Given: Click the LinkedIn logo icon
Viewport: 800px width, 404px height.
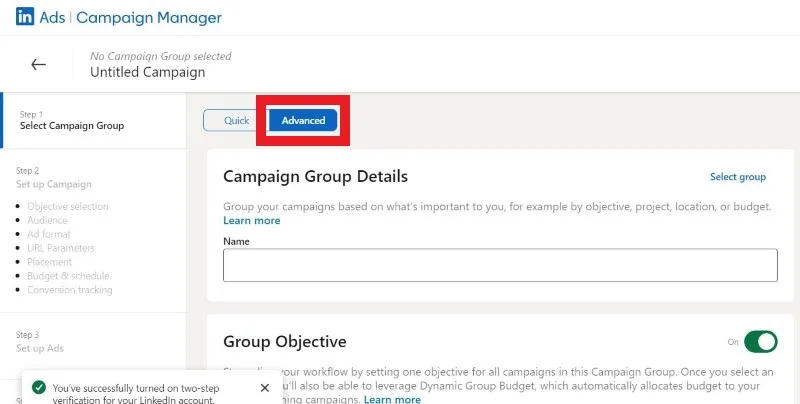Looking at the screenshot, I should click(x=24, y=17).
